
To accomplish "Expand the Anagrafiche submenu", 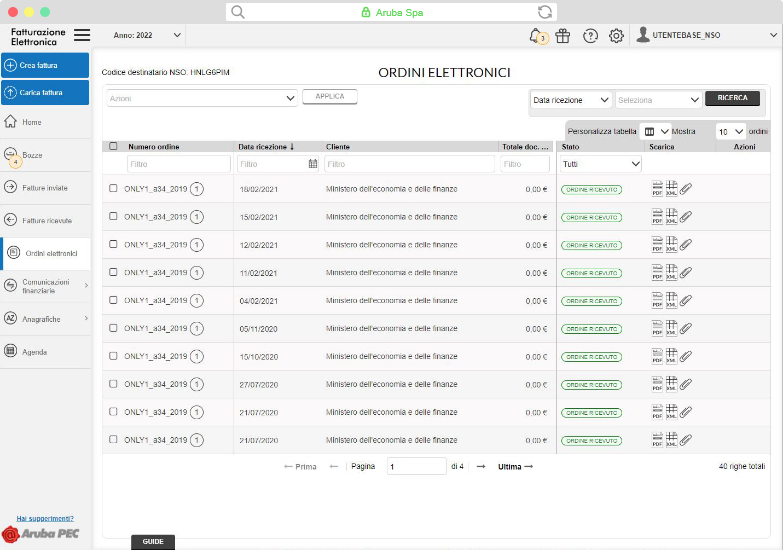I will tap(86, 319).
